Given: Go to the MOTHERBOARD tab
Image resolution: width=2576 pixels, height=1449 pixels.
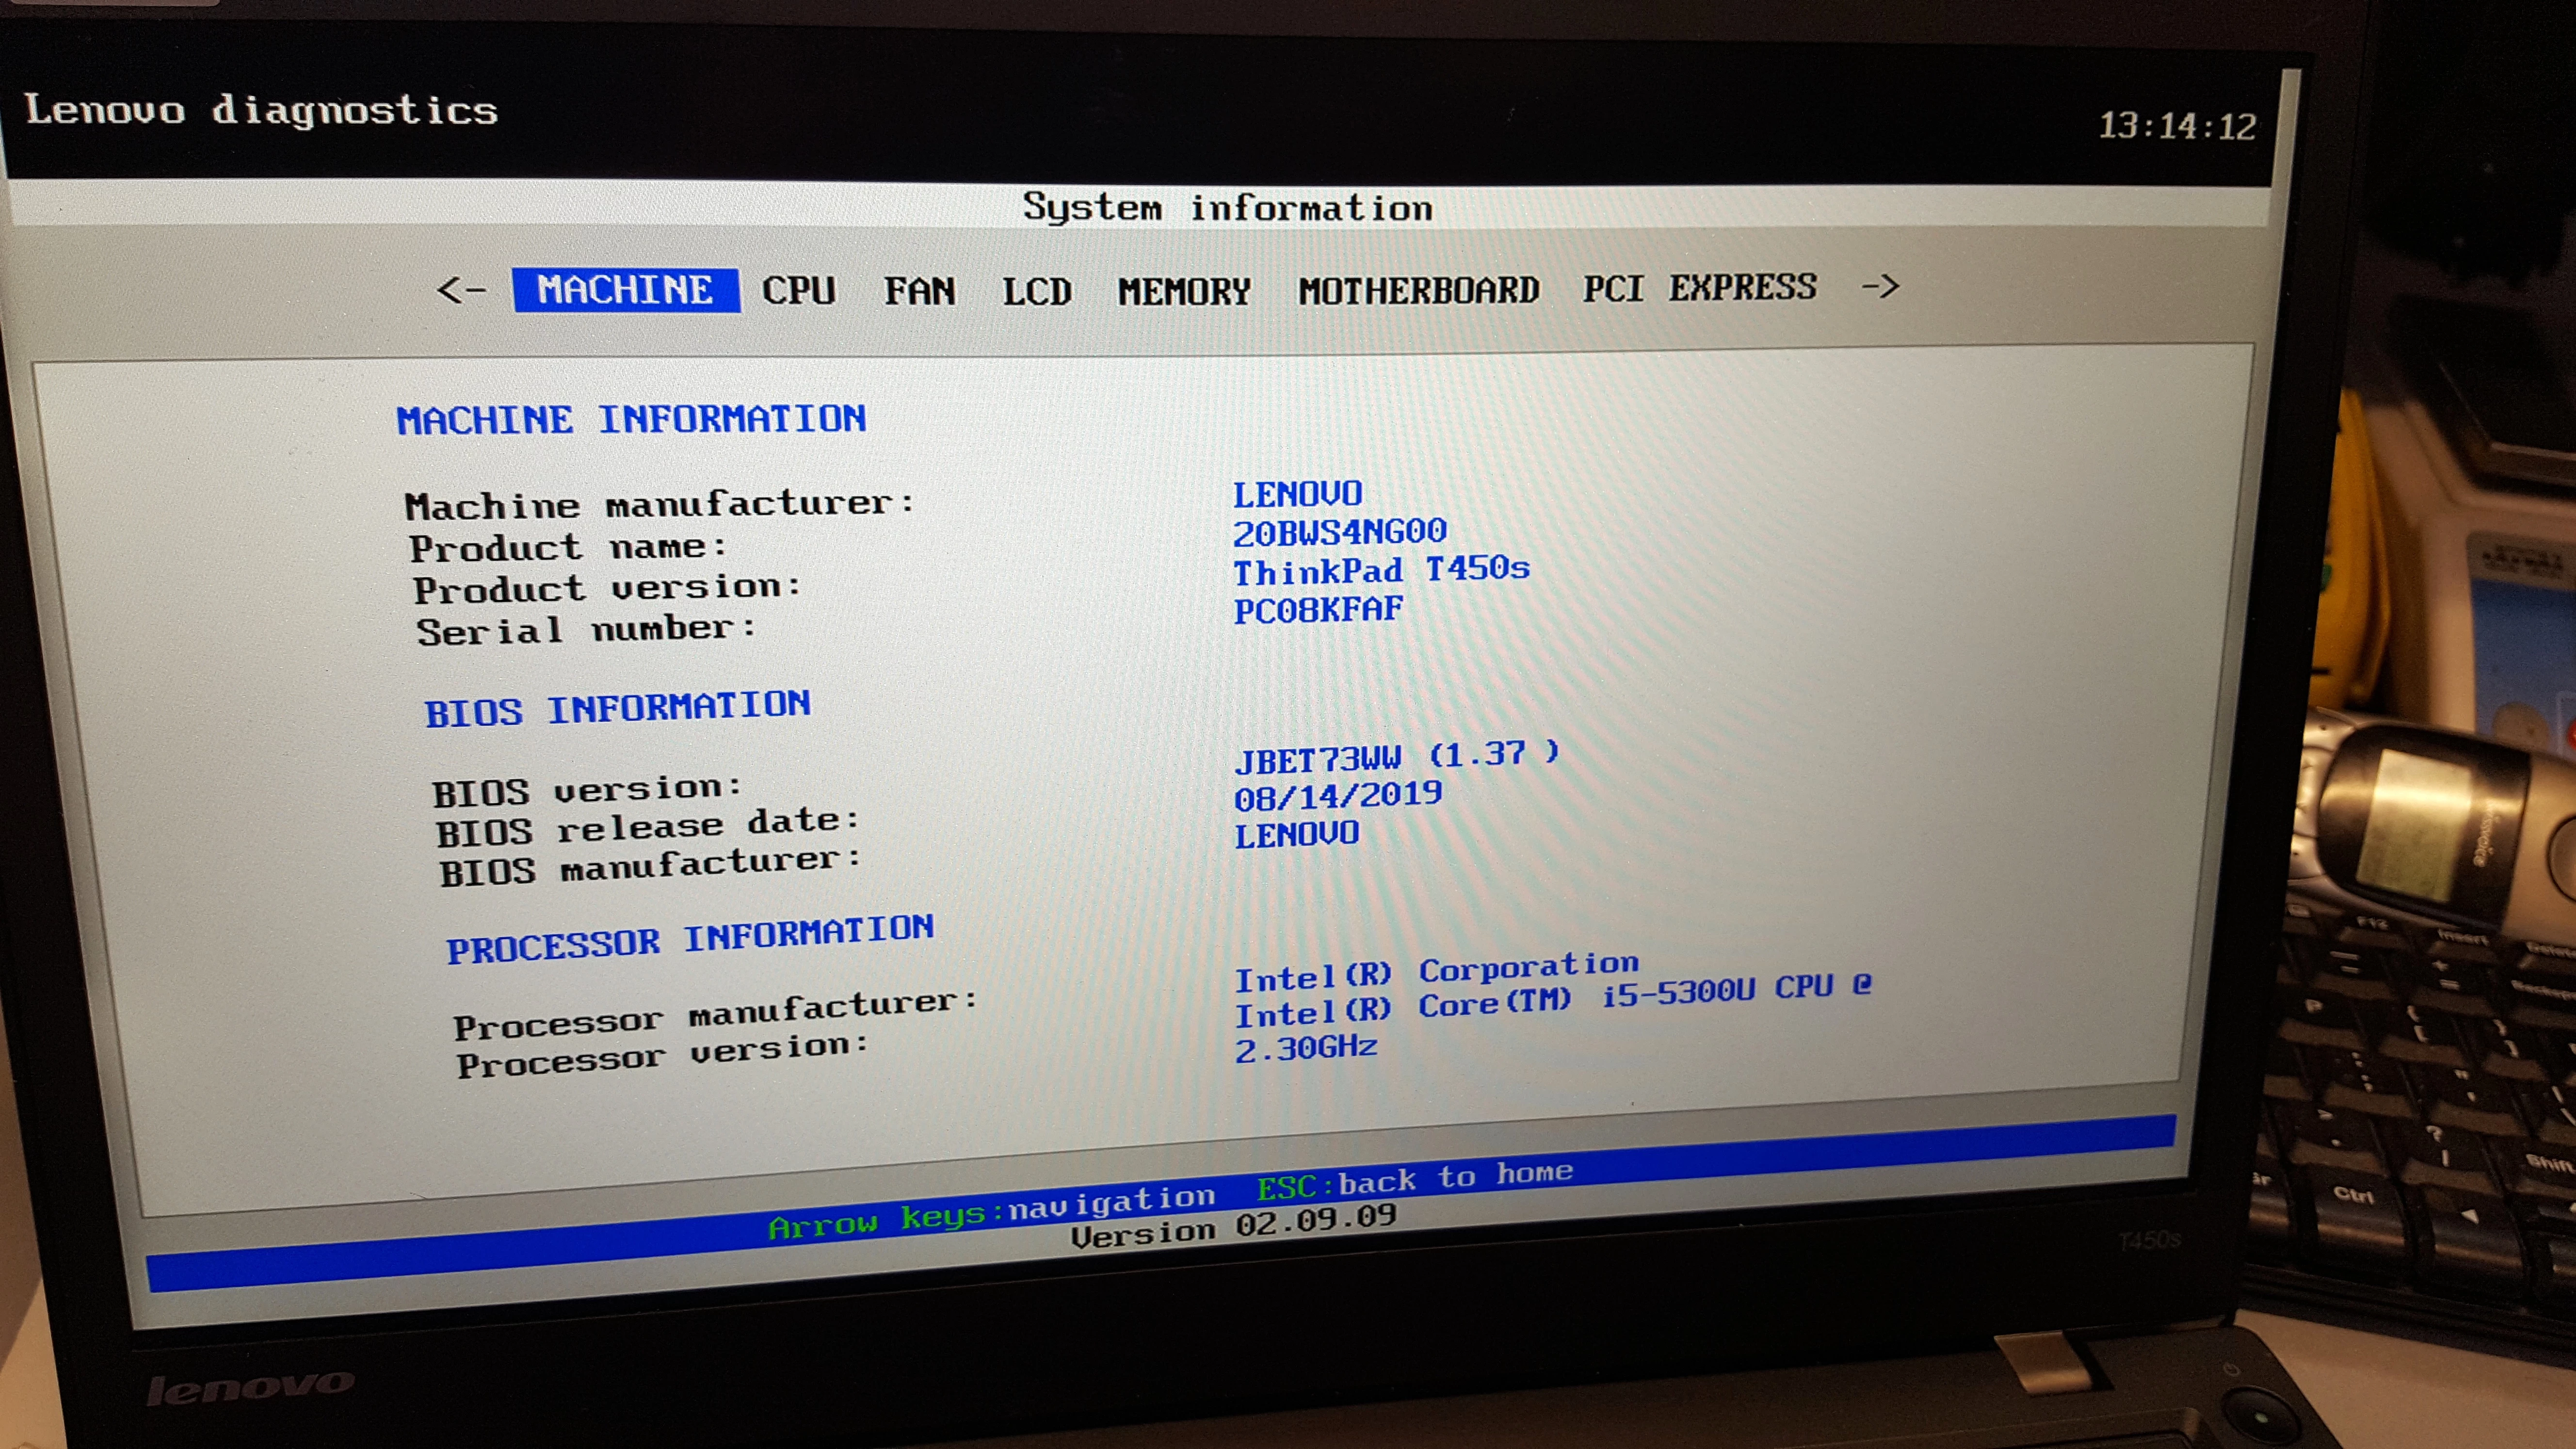Looking at the screenshot, I should 1418,290.
